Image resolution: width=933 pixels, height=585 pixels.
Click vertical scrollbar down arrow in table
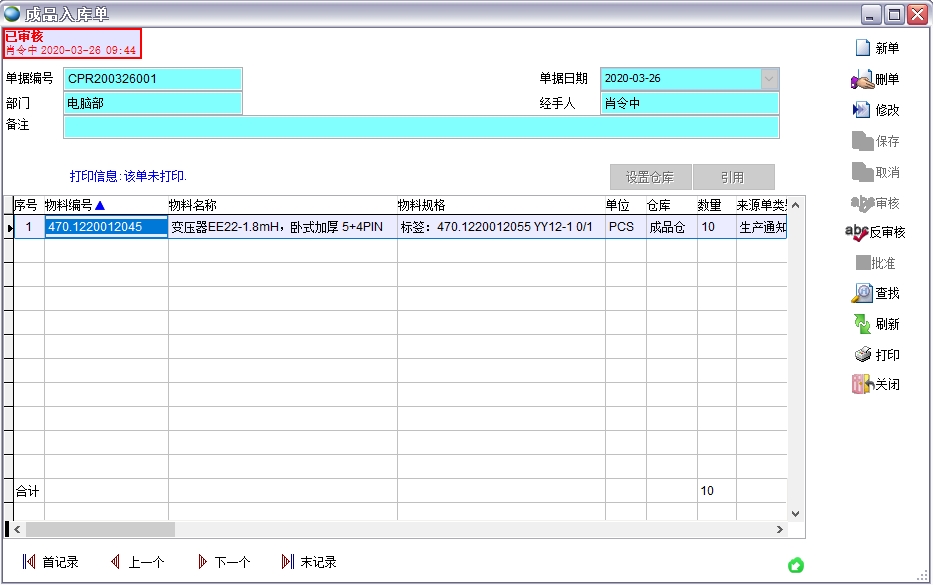coord(796,513)
